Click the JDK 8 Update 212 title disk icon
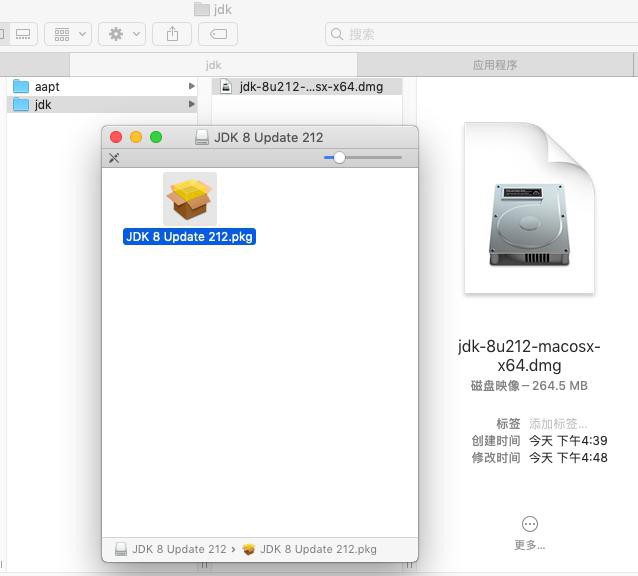 202,137
